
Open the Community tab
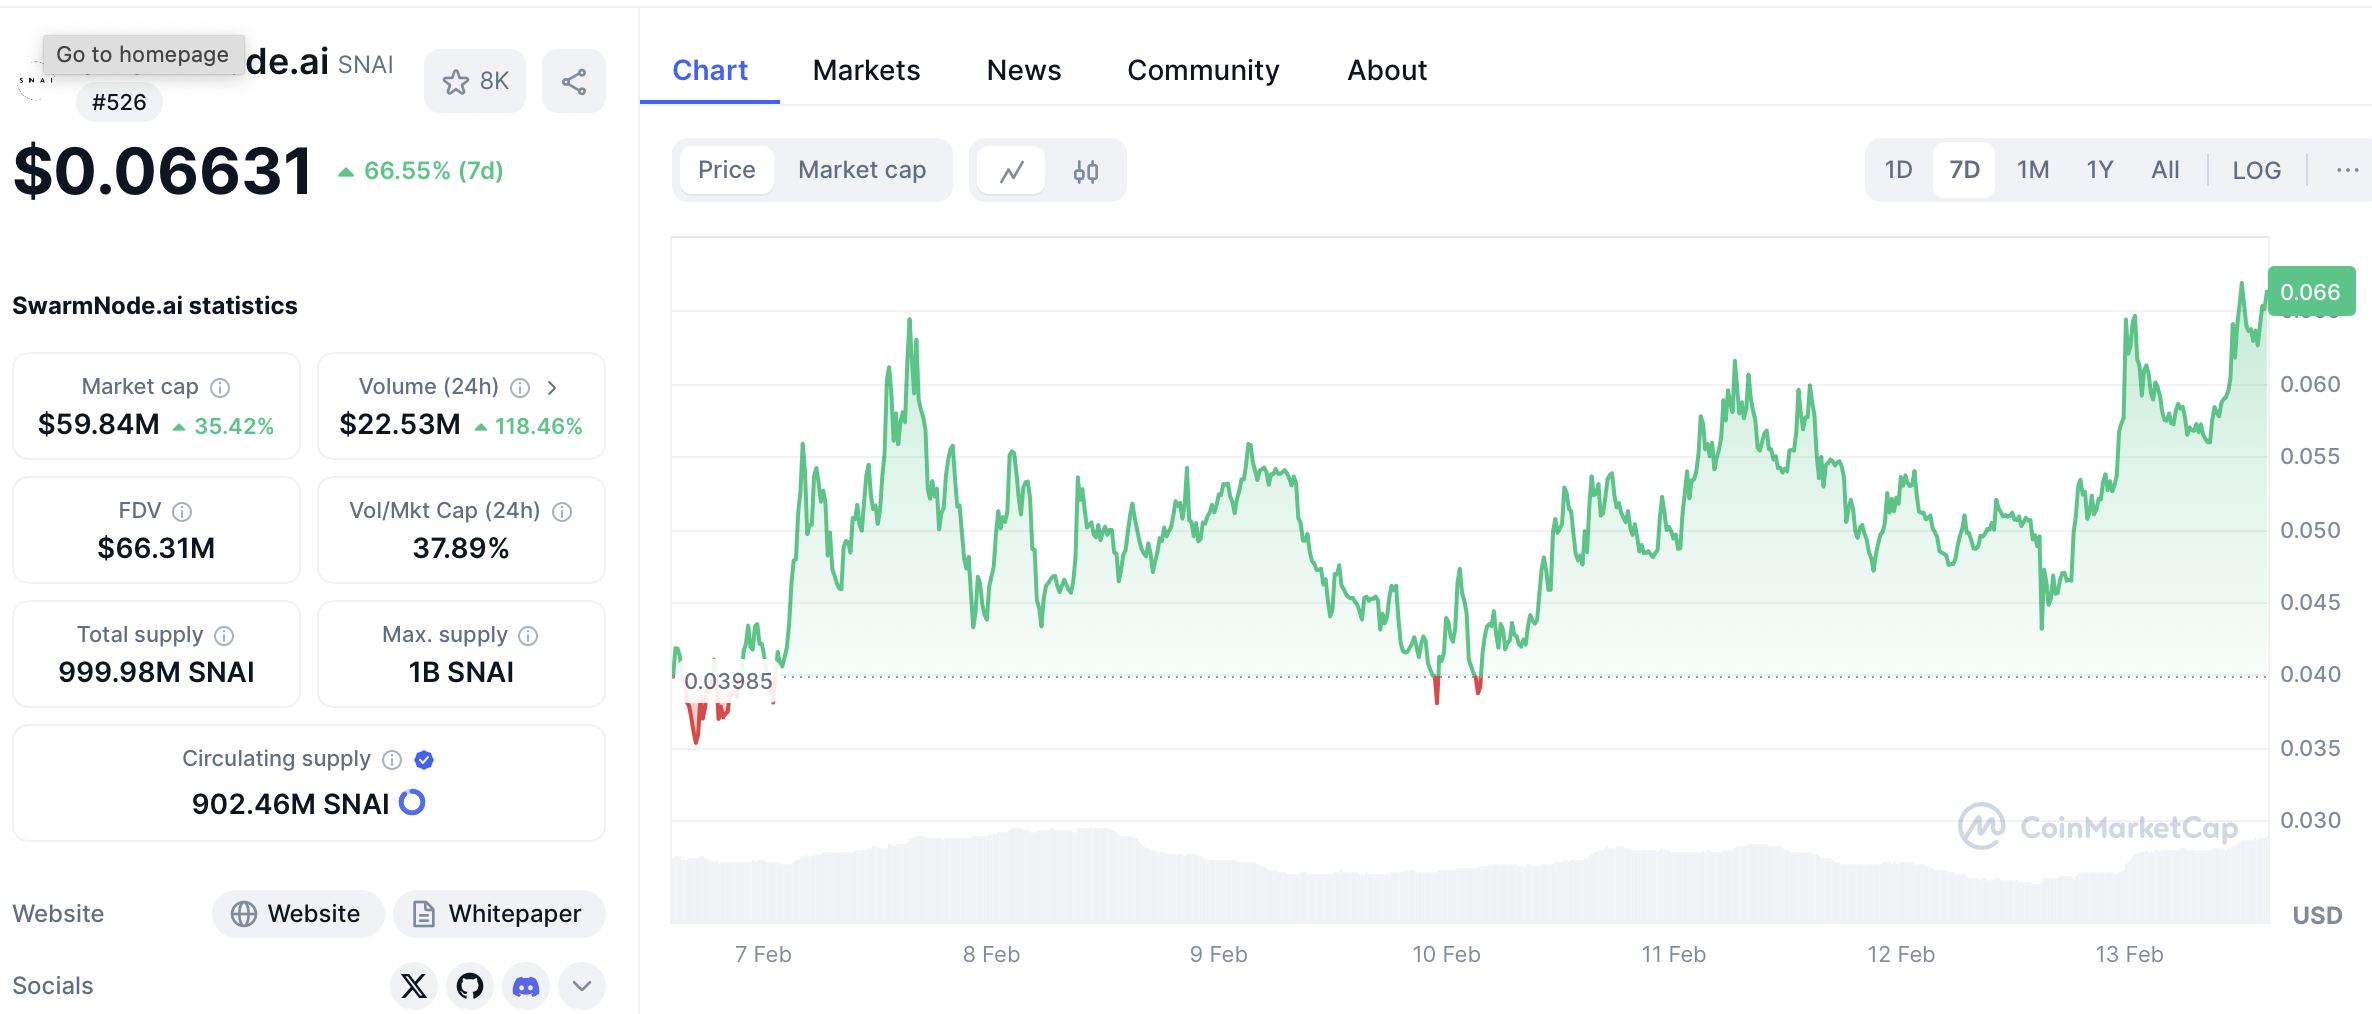point(1203,70)
